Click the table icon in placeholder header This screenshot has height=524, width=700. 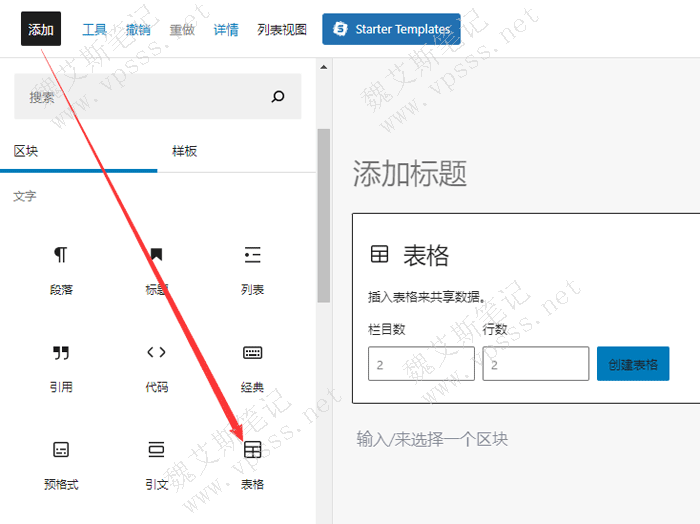tap(379, 255)
